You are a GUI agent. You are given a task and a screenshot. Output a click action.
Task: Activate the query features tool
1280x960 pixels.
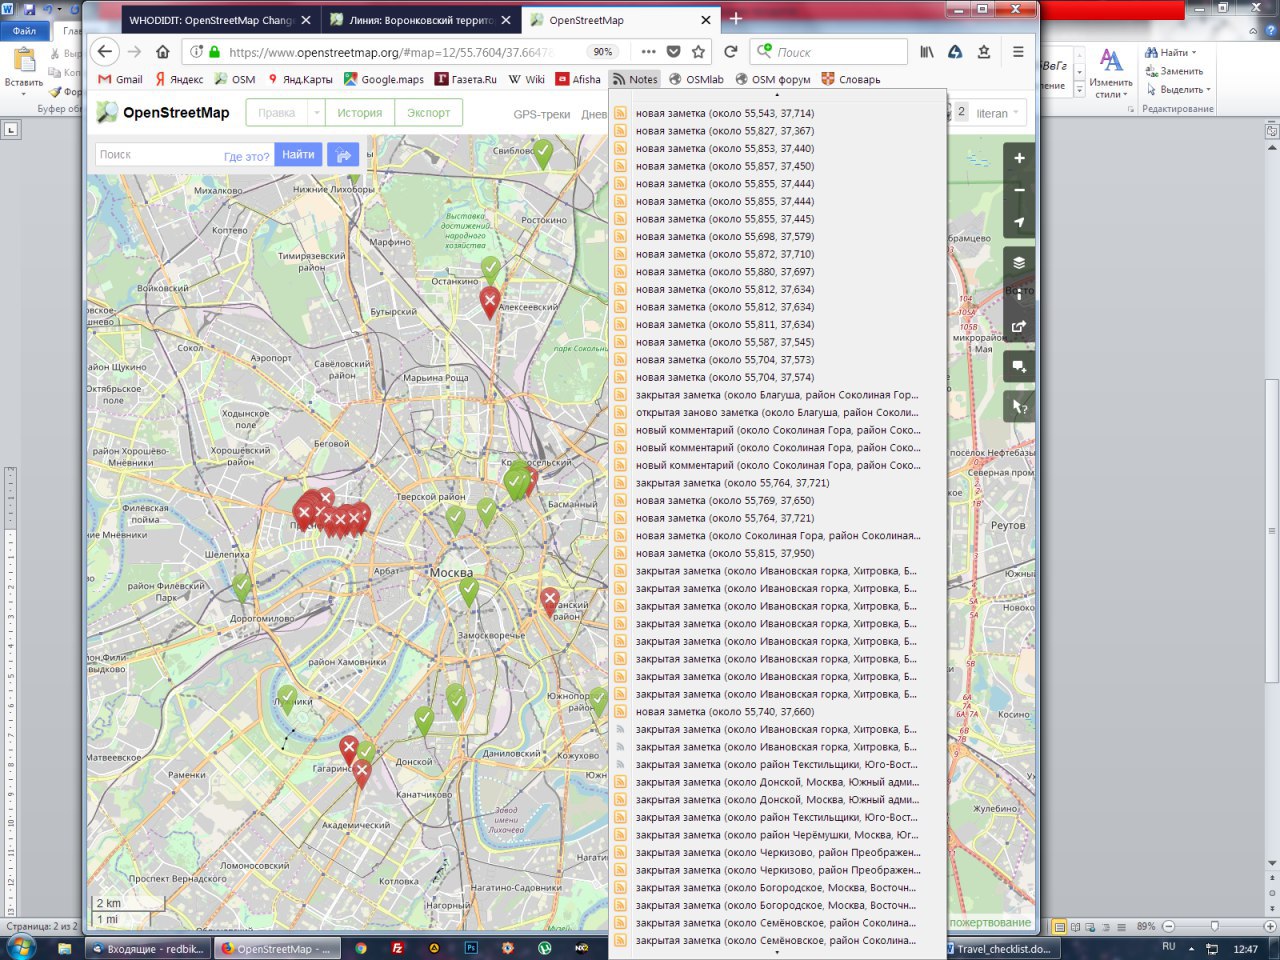1019,406
